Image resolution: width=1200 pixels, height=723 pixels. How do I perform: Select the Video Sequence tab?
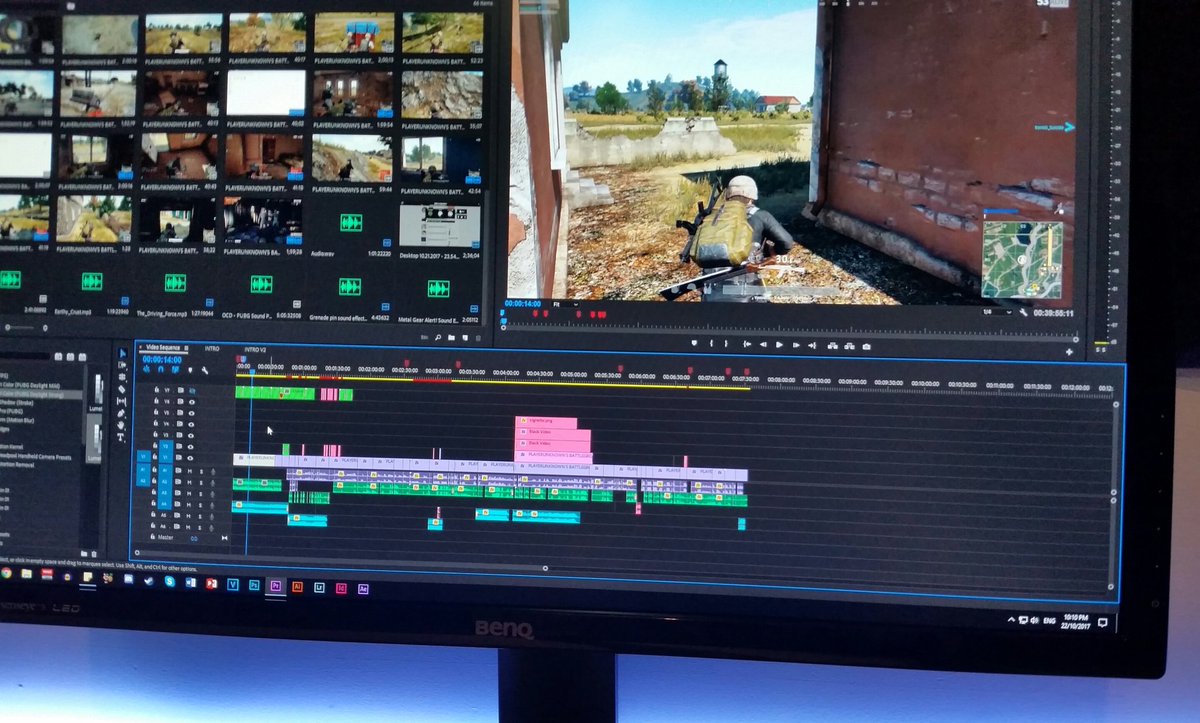pos(164,347)
